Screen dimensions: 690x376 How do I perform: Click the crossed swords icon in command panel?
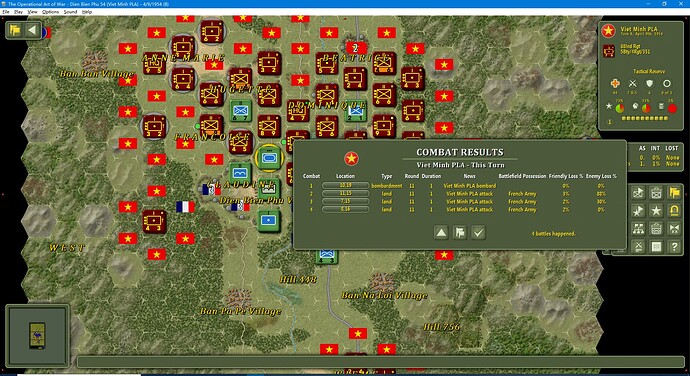tap(638, 247)
